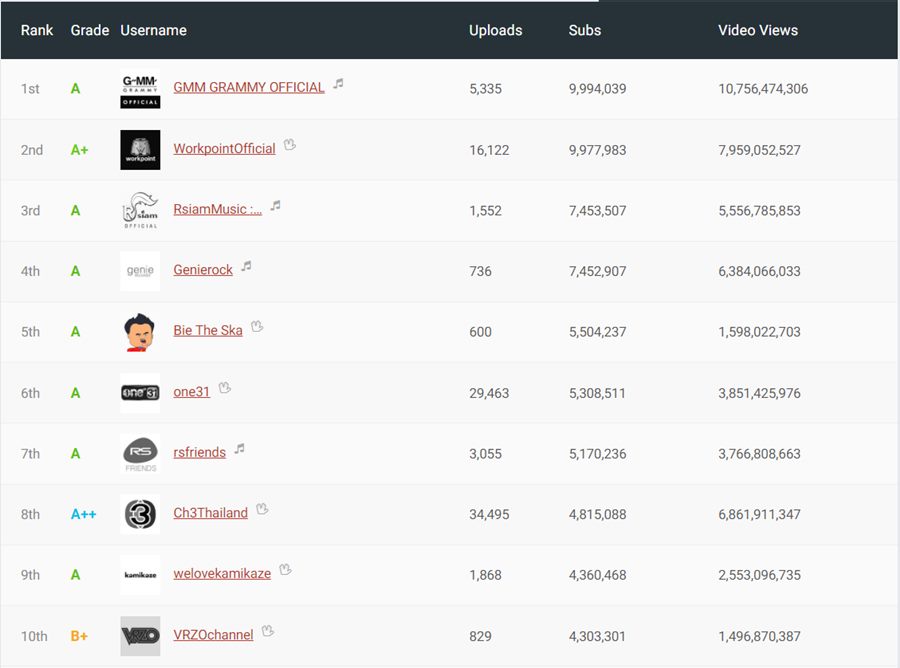900x668 pixels.
Task: Open the RS Friends logo thumbnail
Action: coord(140,453)
